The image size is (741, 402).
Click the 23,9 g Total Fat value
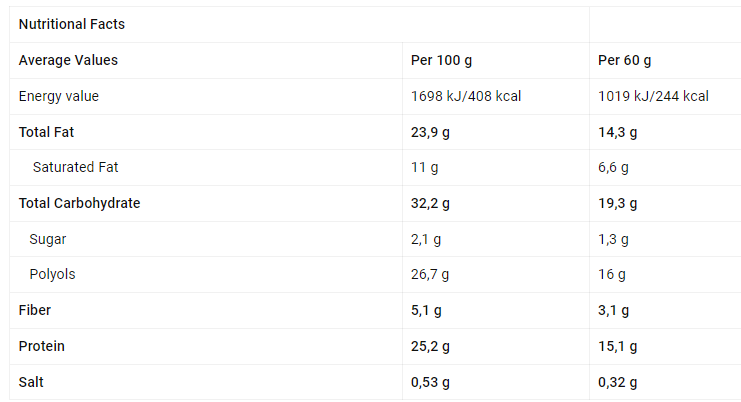click(431, 132)
